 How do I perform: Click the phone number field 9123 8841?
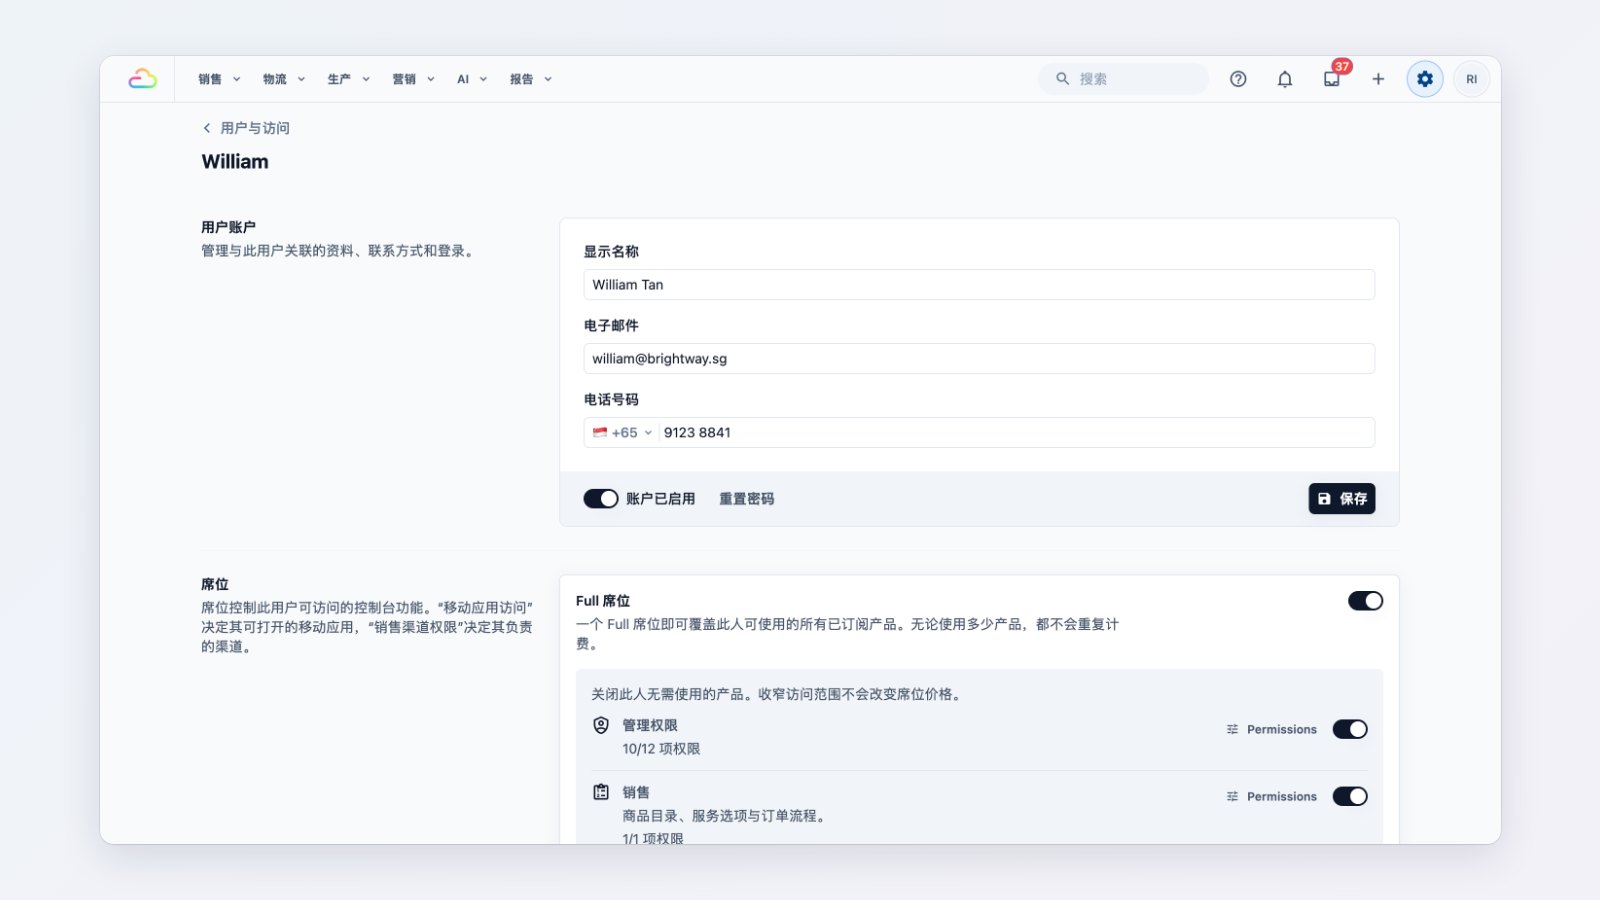[x=1015, y=433]
